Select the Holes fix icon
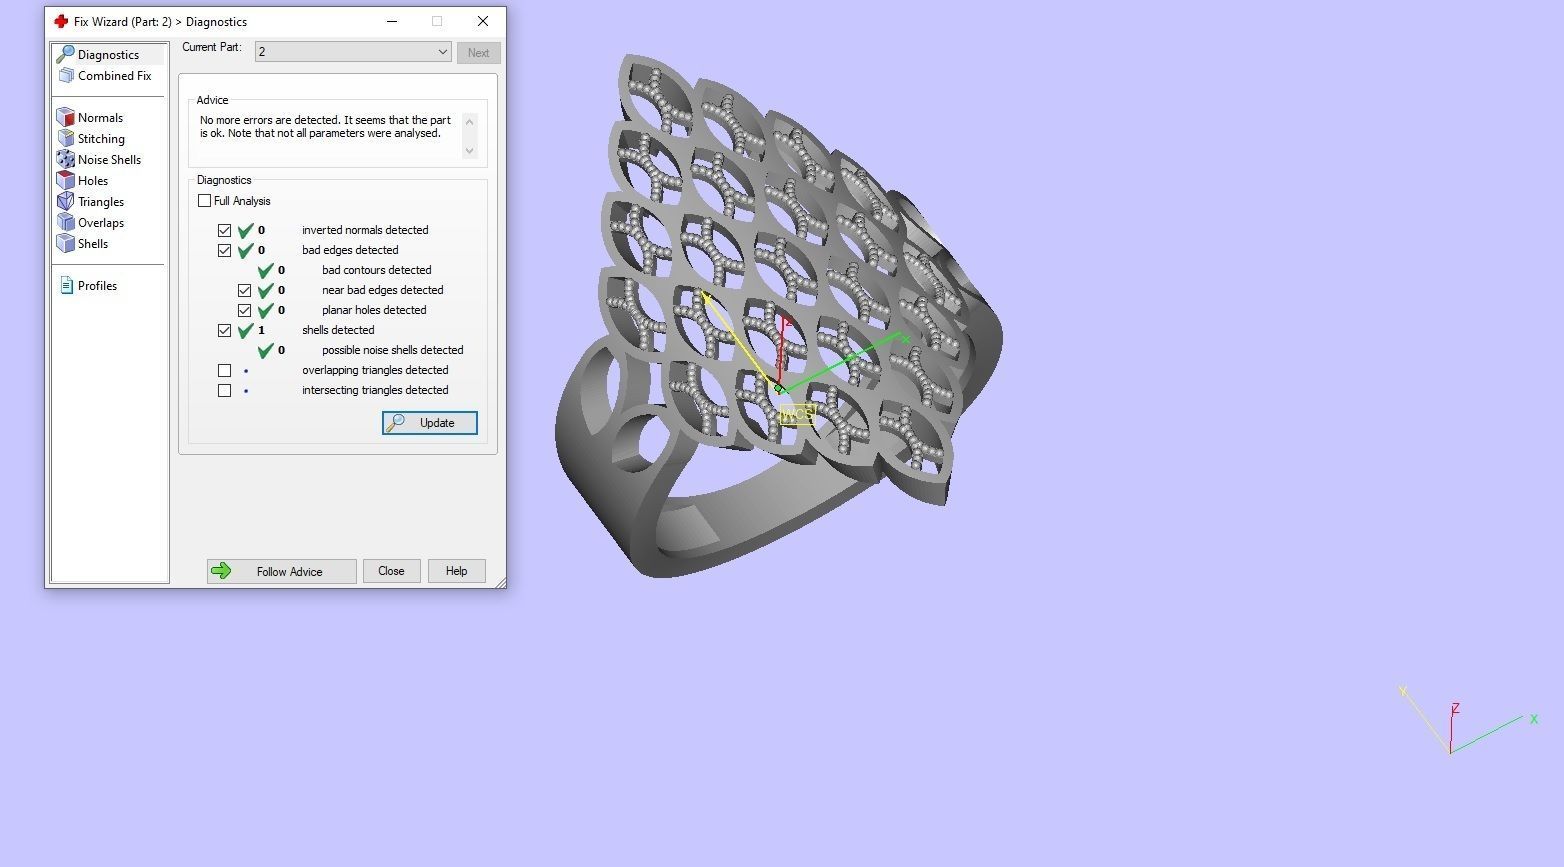 click(x=66, y=180)
